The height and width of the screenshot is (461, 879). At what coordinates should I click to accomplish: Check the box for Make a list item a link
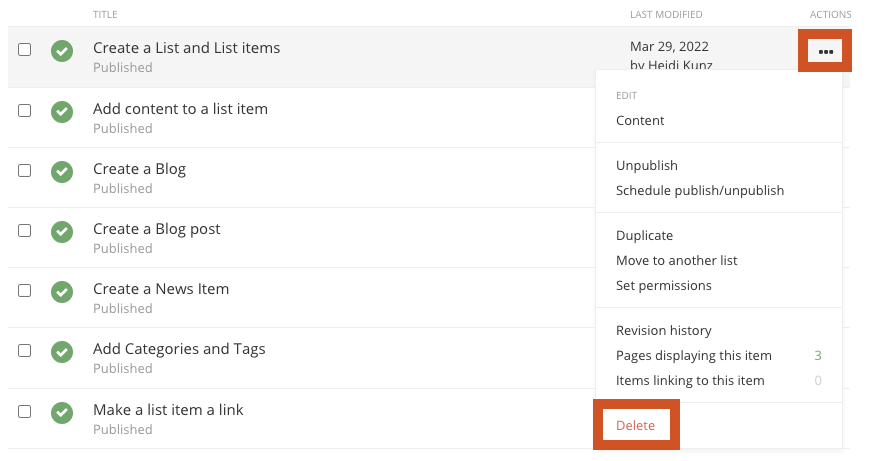pyautogui.click(x=25, y=411)
